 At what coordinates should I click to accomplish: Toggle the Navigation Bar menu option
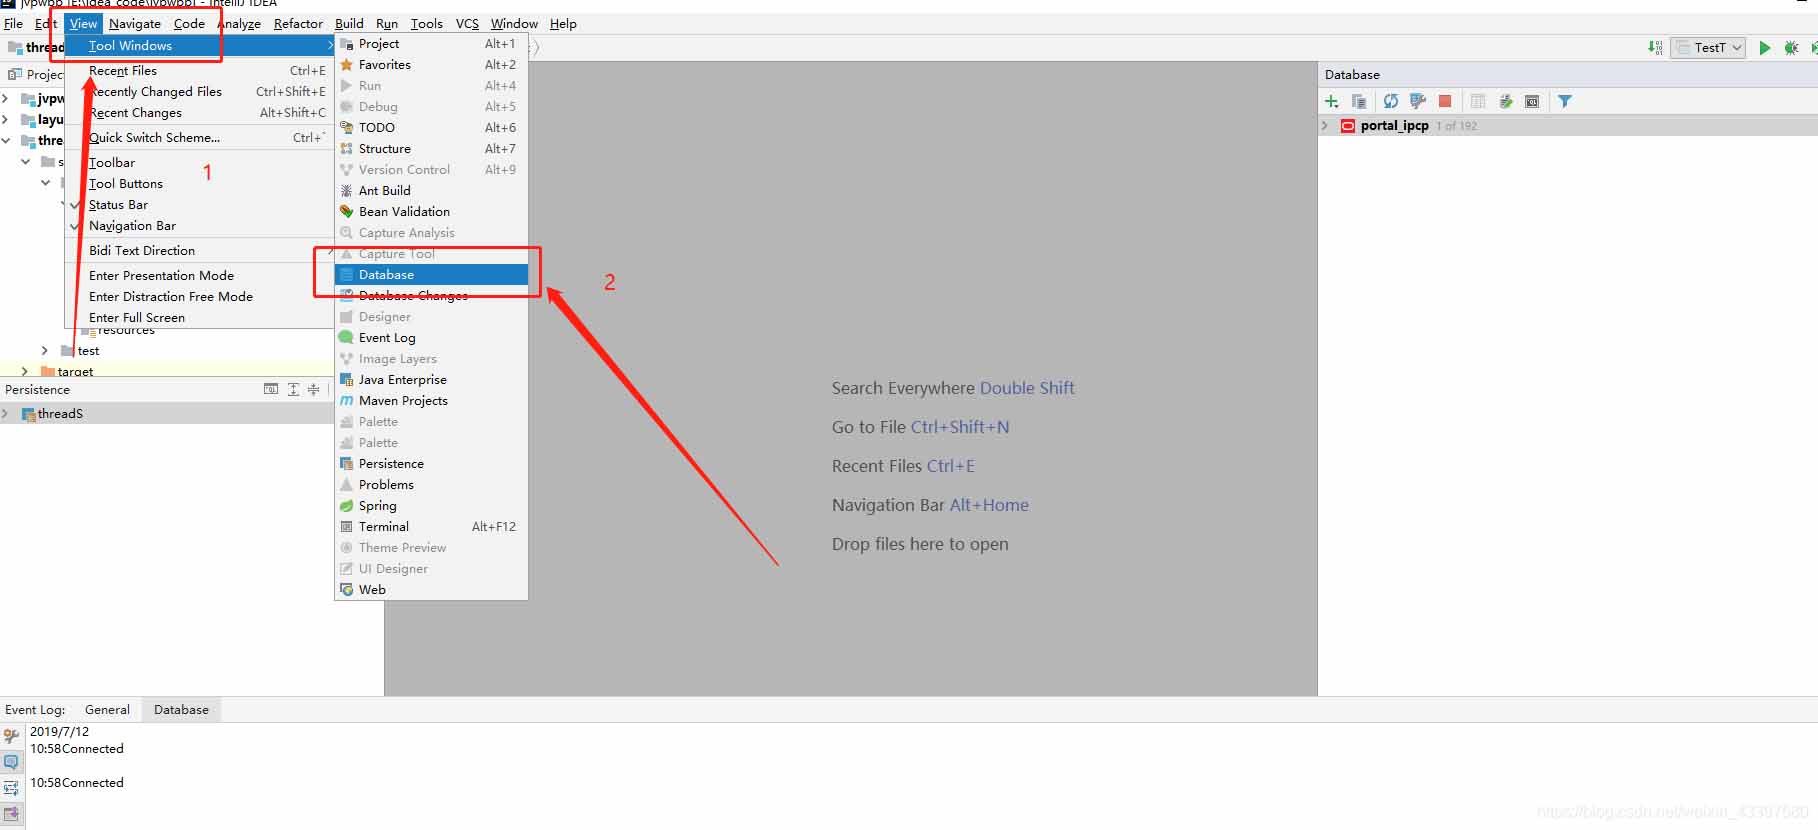point(199,226)
